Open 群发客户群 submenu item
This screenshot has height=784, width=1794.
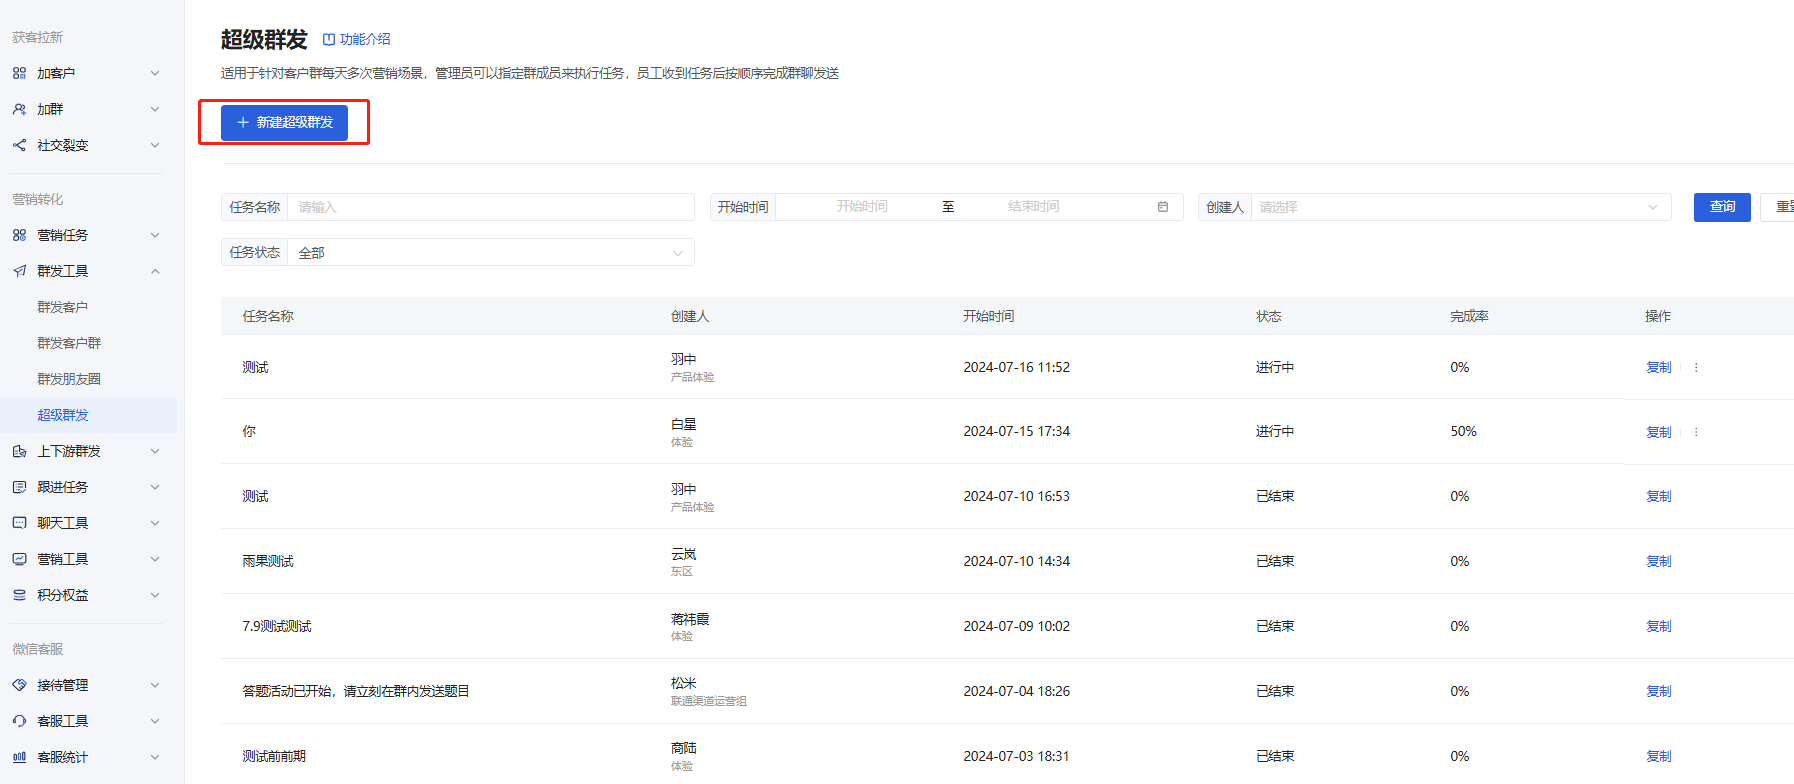[x=69, y=343]
